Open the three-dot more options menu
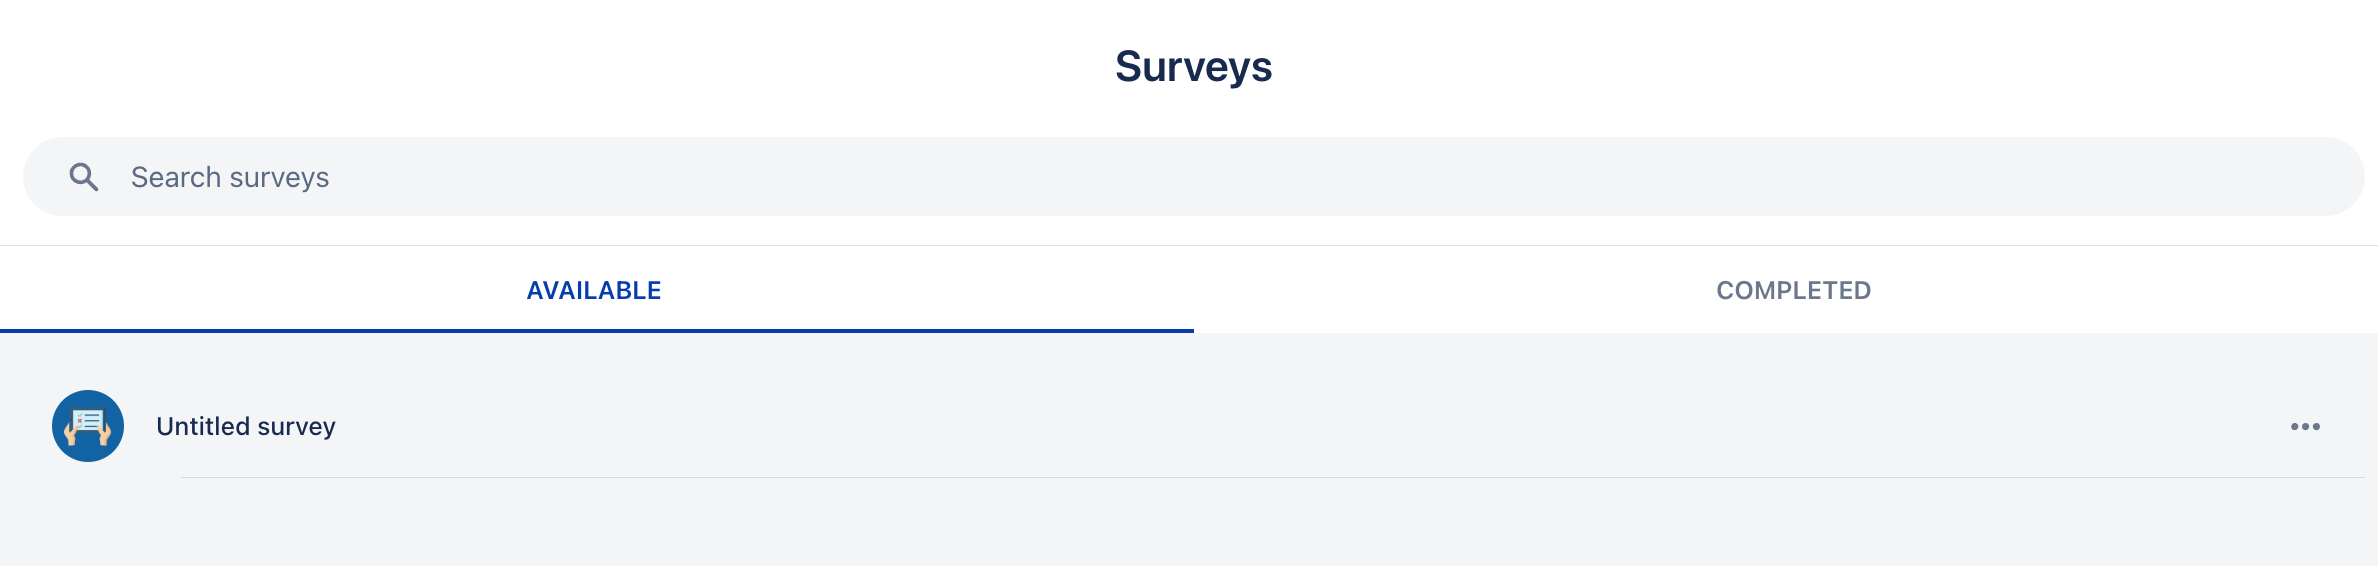 coord(2305,427)
